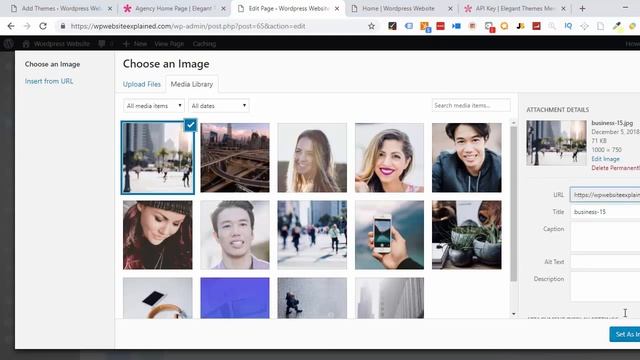The height and width of the screenshot is (360, 640).
Task: Click the media grid scrollbar down arrow
Action: pyautogui.click(x=513, y=314)
